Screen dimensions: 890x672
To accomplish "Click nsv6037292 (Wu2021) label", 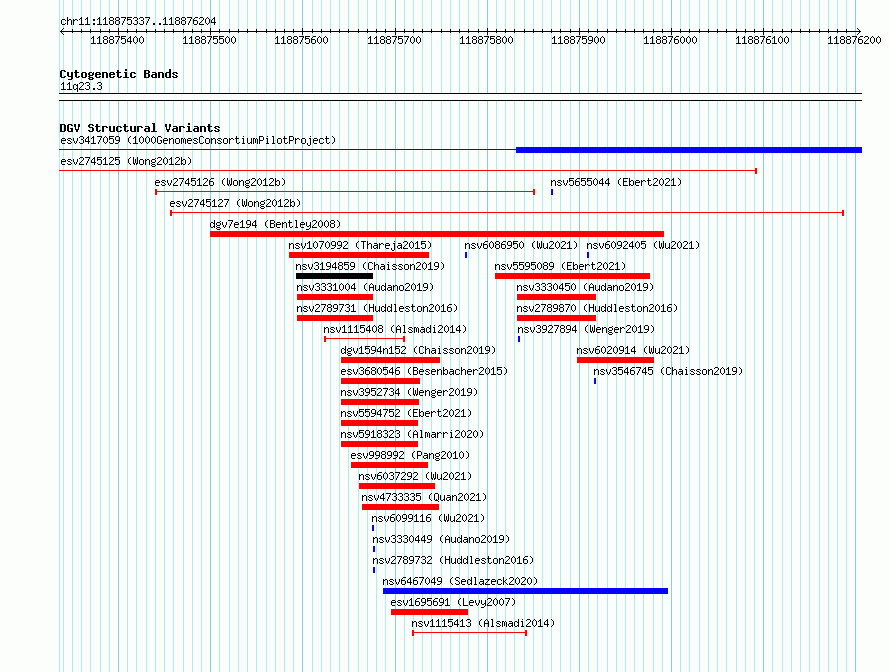I will click(x=415, y=476).
